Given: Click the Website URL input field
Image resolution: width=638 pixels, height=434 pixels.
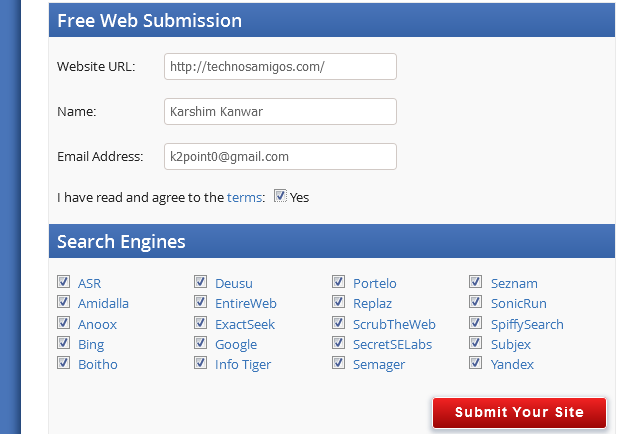Looking at the screenshot, I should click(280, 67).
